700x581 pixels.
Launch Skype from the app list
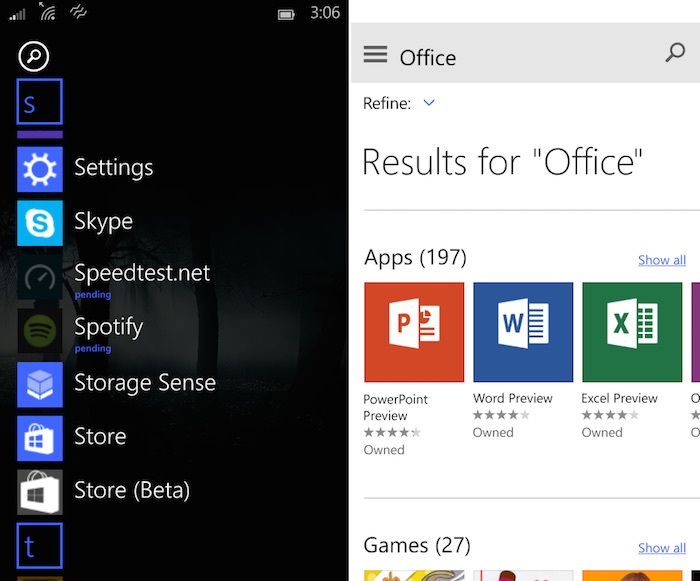(40, 222)
